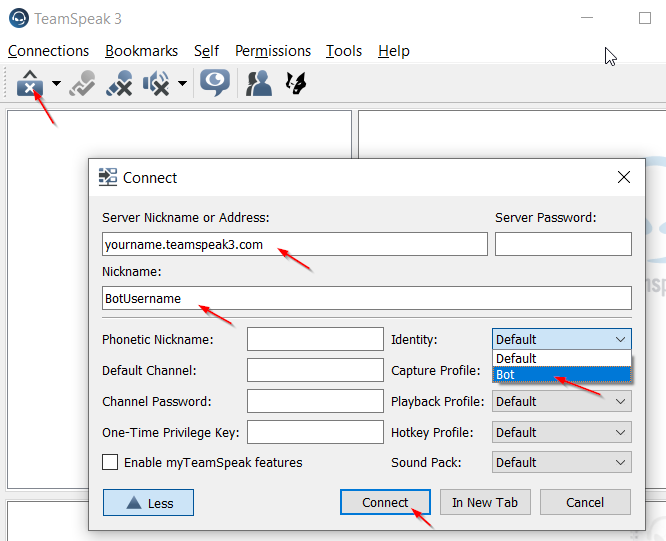Minimize the TeamSpeak 3 window

pos(587,18)
